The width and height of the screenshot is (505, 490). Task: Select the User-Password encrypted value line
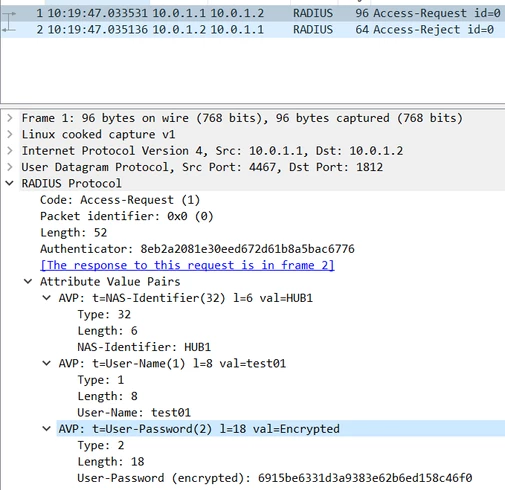click(275, 478)
